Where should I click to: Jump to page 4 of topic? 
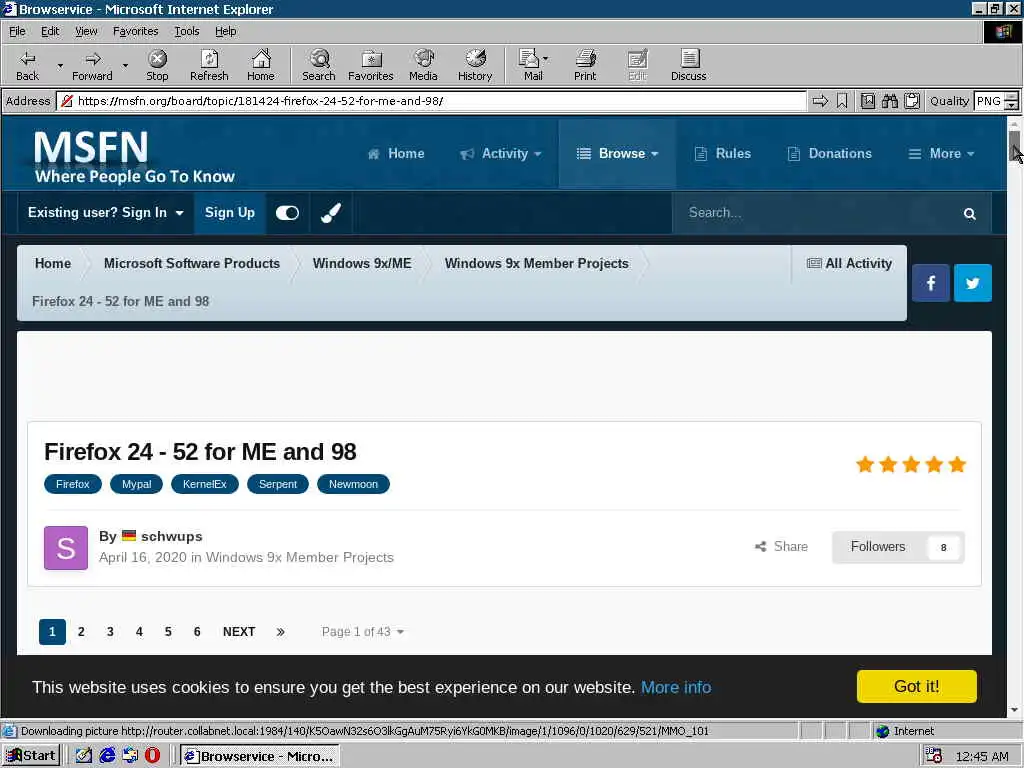[139, 632]
